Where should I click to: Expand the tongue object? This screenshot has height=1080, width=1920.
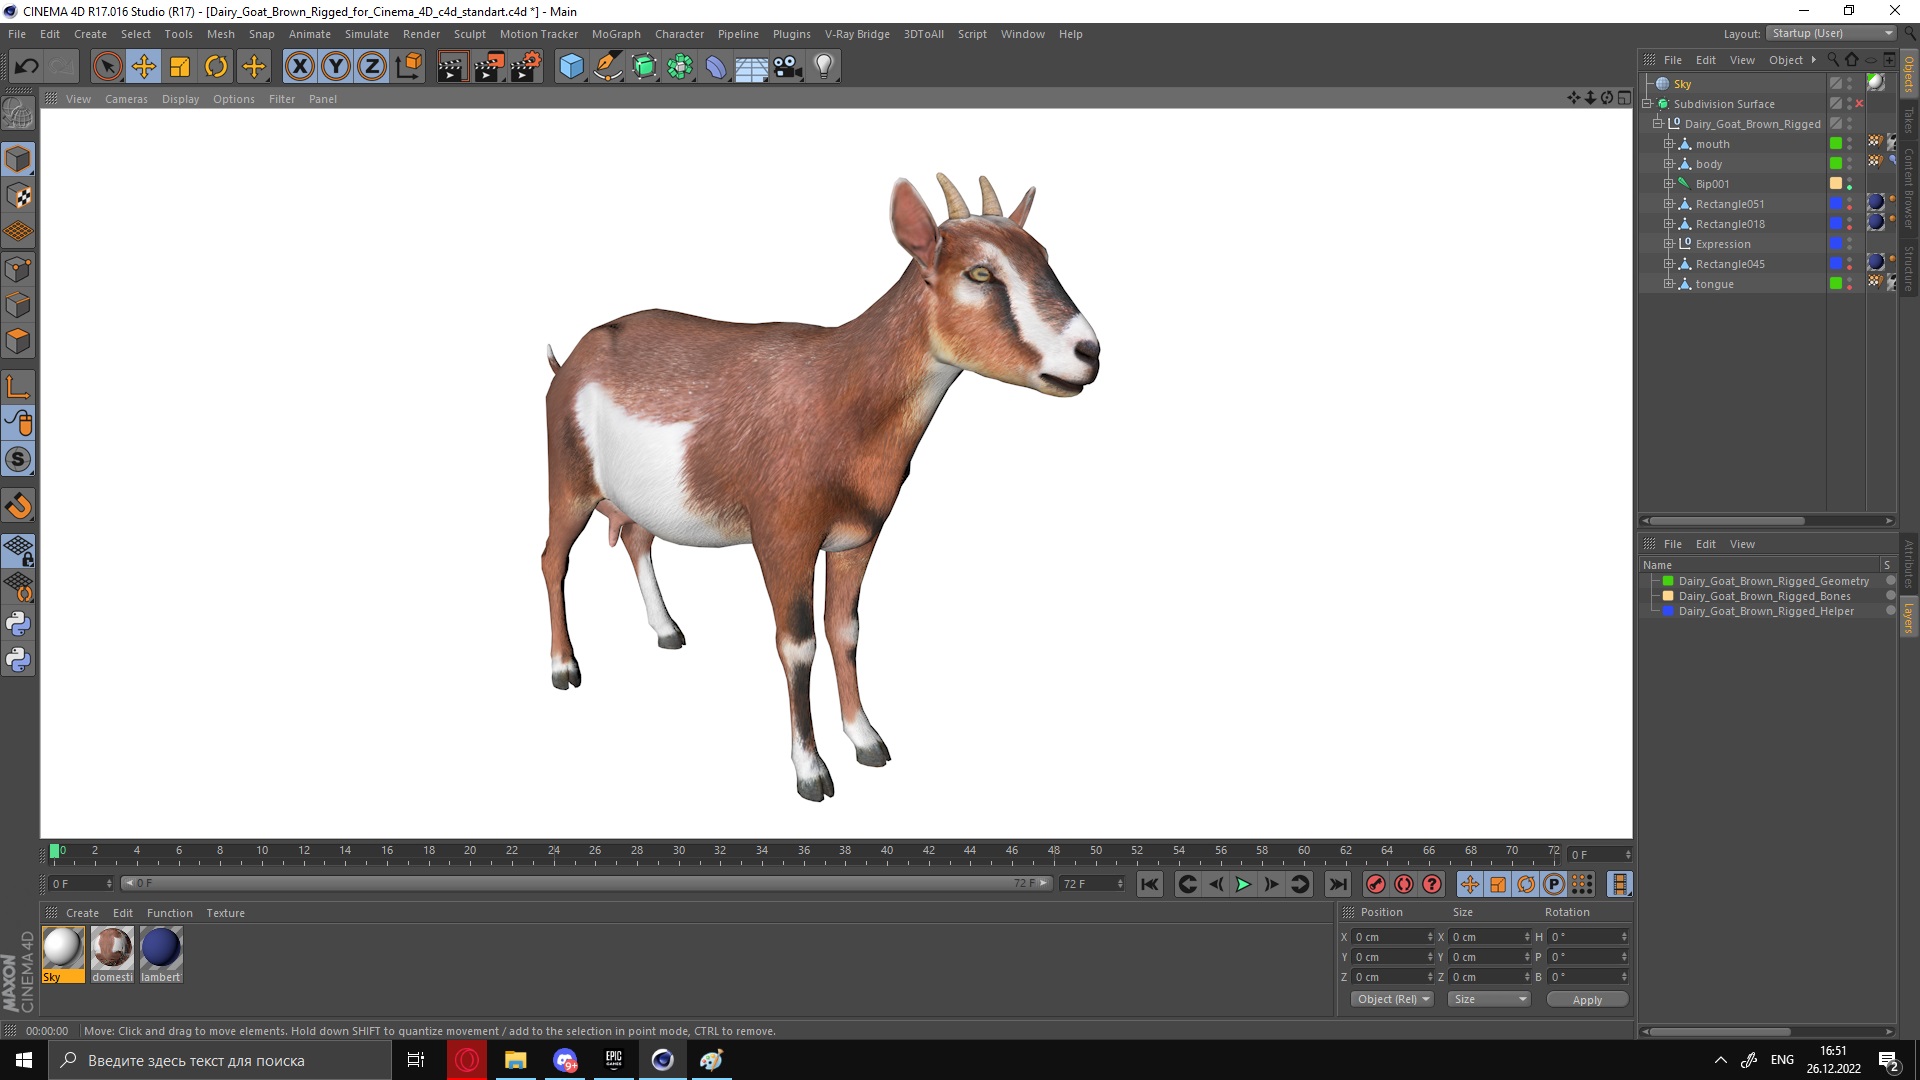[x=1668, y=284]
